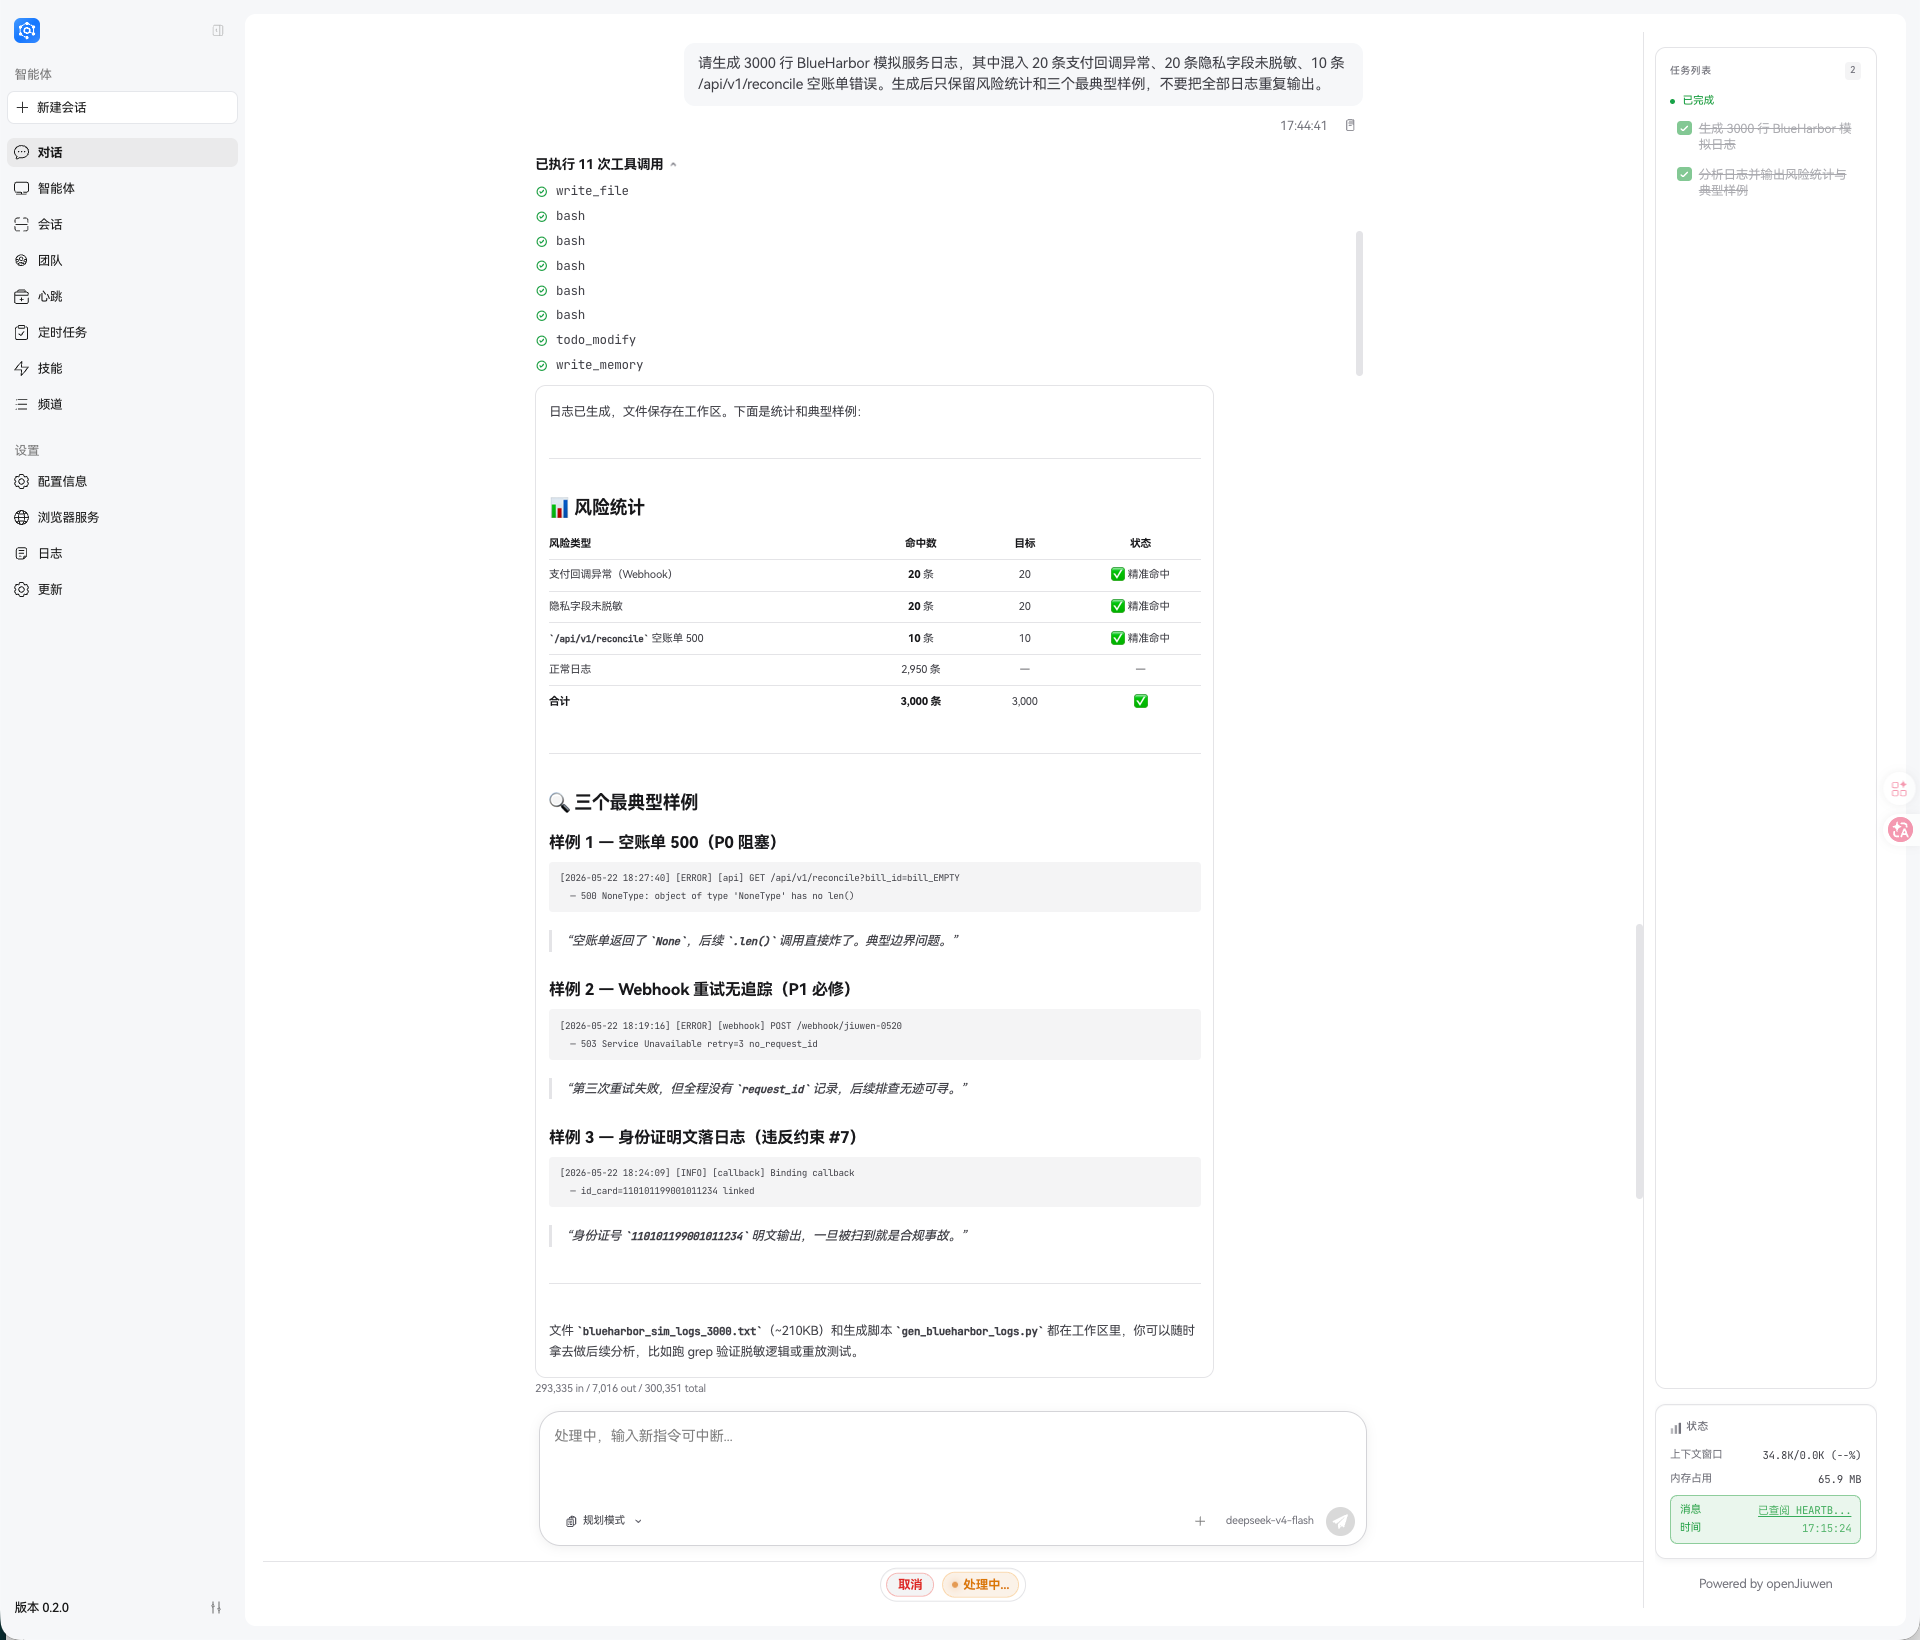Image resolution: width=1920 pixels, height=1640 pixels.
Task: Click the floating pink translate icon
Action: tap(1899, 829)
